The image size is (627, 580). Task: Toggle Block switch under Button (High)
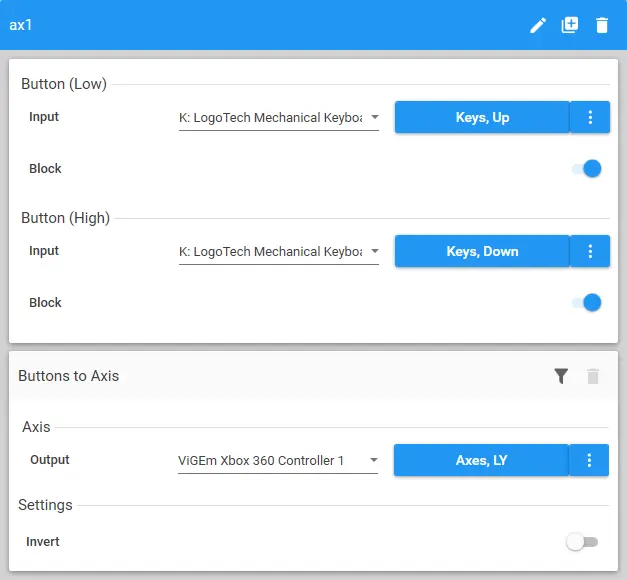586,303
